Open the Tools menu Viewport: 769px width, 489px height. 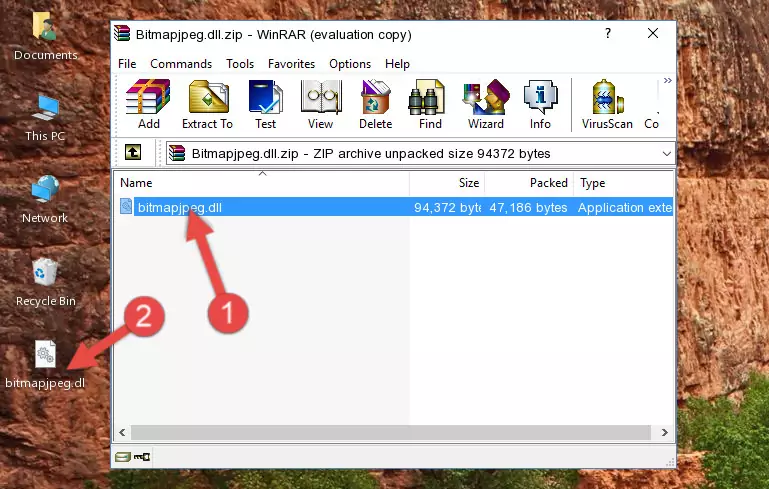pos(240,64)
